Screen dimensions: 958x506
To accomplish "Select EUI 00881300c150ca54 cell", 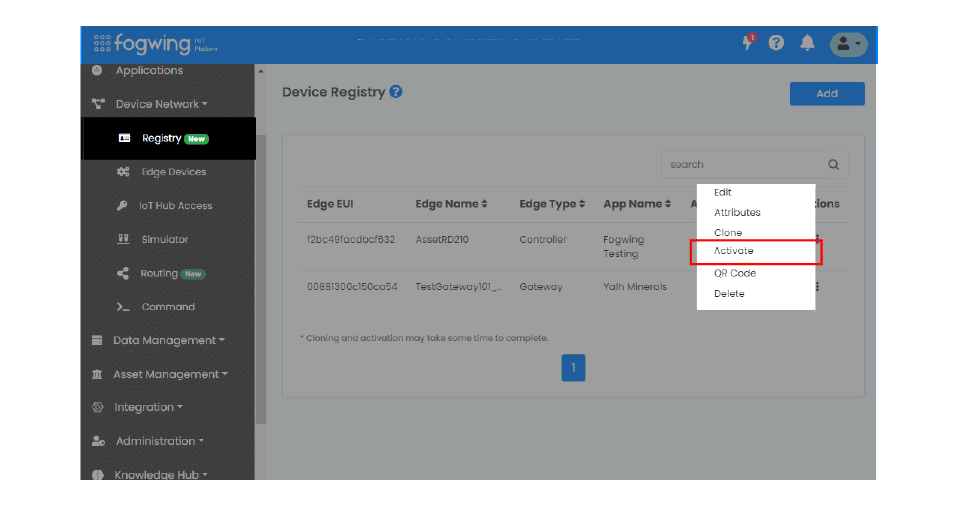I will coord(352,287).
